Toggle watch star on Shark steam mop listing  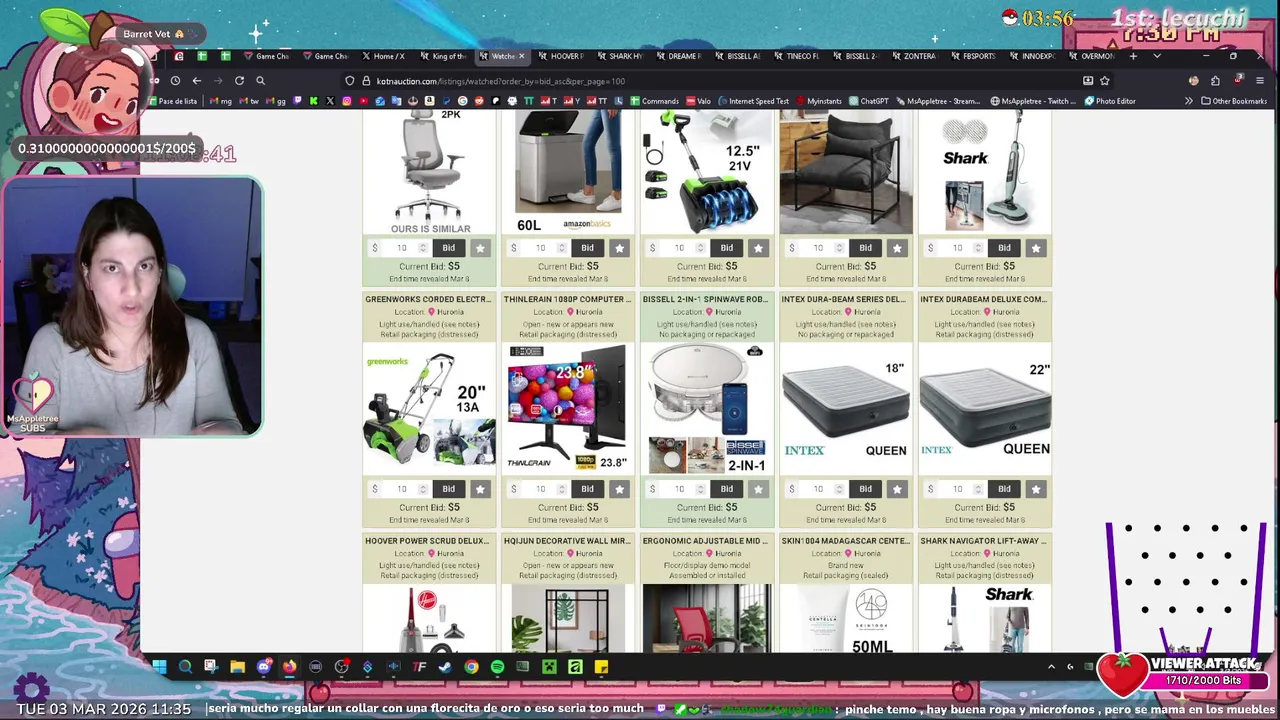click(x=1036, y=248)
